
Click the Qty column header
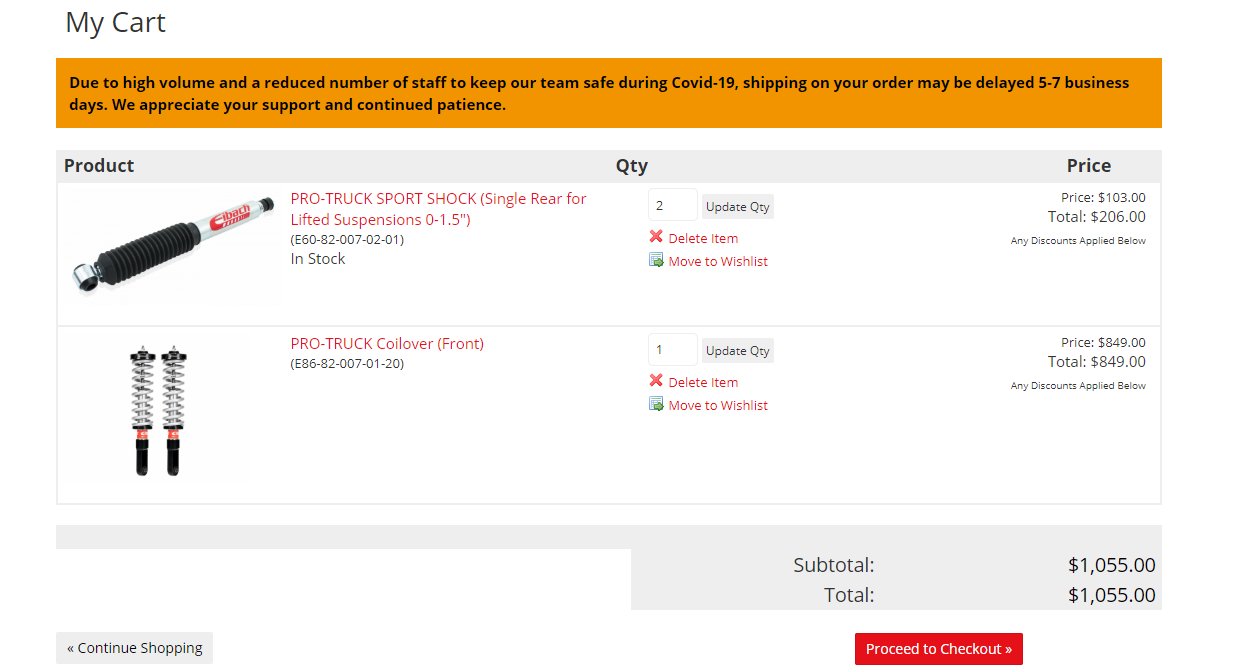click(x=632, y=166)
